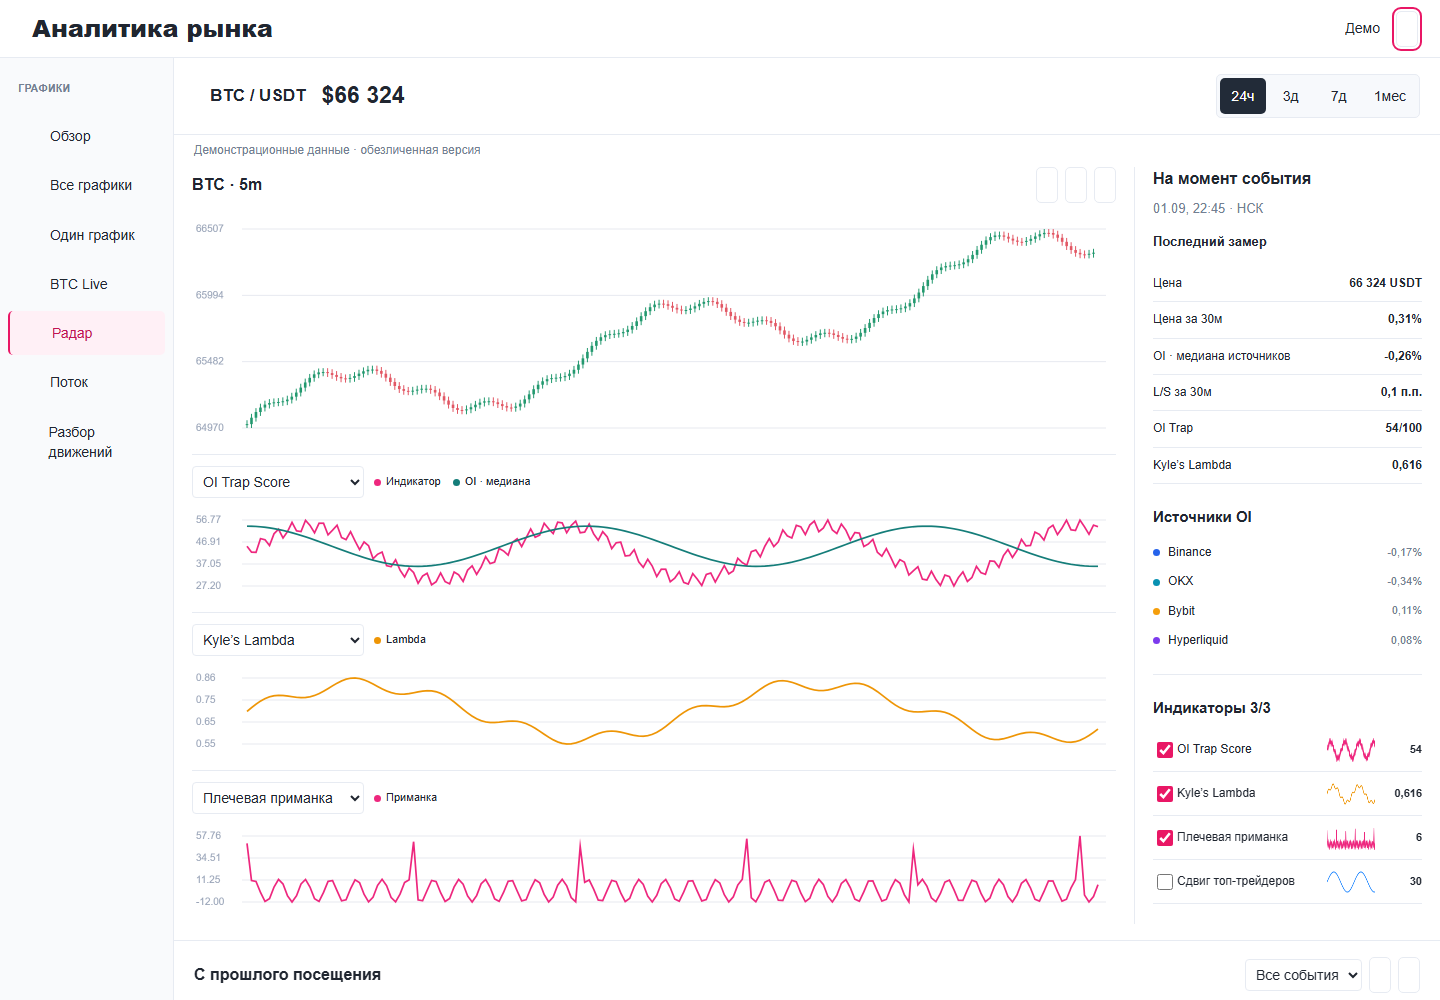This screenshot has width=1440, height=1000.
Task: Click the Binance source row label
Action: point(1189,552)
